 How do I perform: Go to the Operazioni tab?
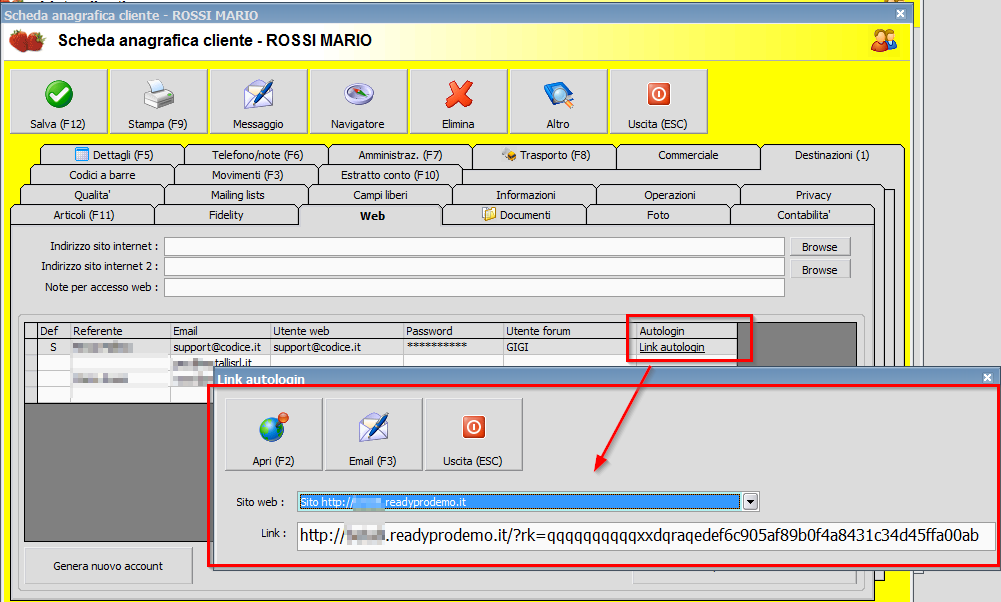point(669,195)
